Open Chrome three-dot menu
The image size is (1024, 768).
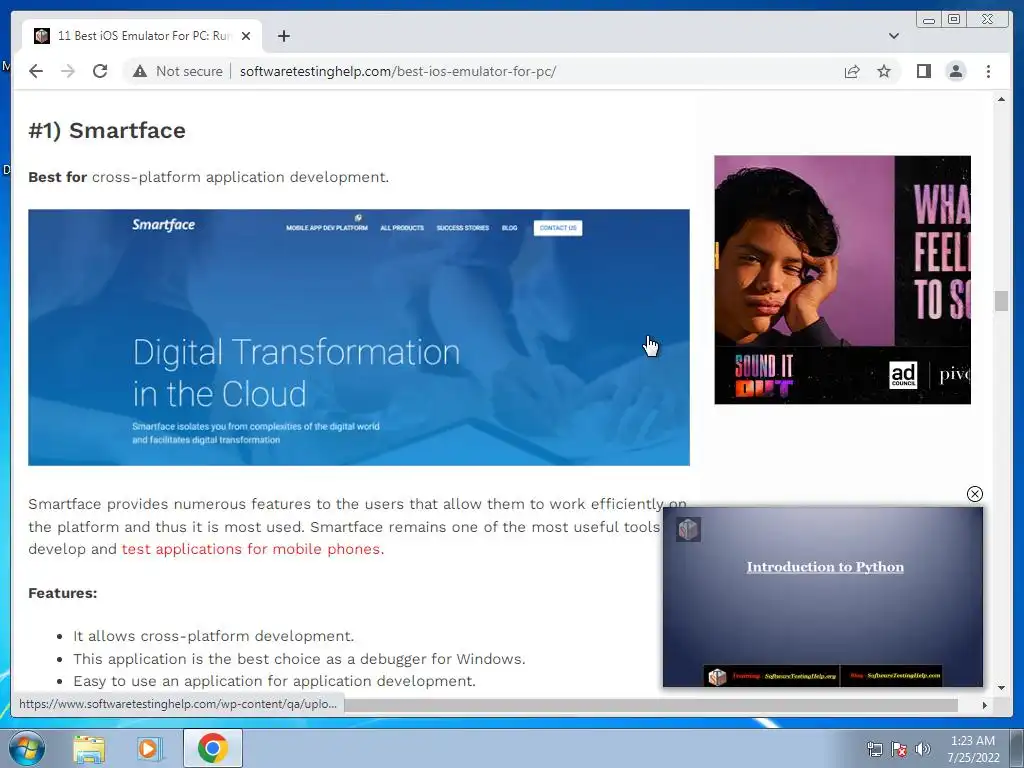click(988, 71)
